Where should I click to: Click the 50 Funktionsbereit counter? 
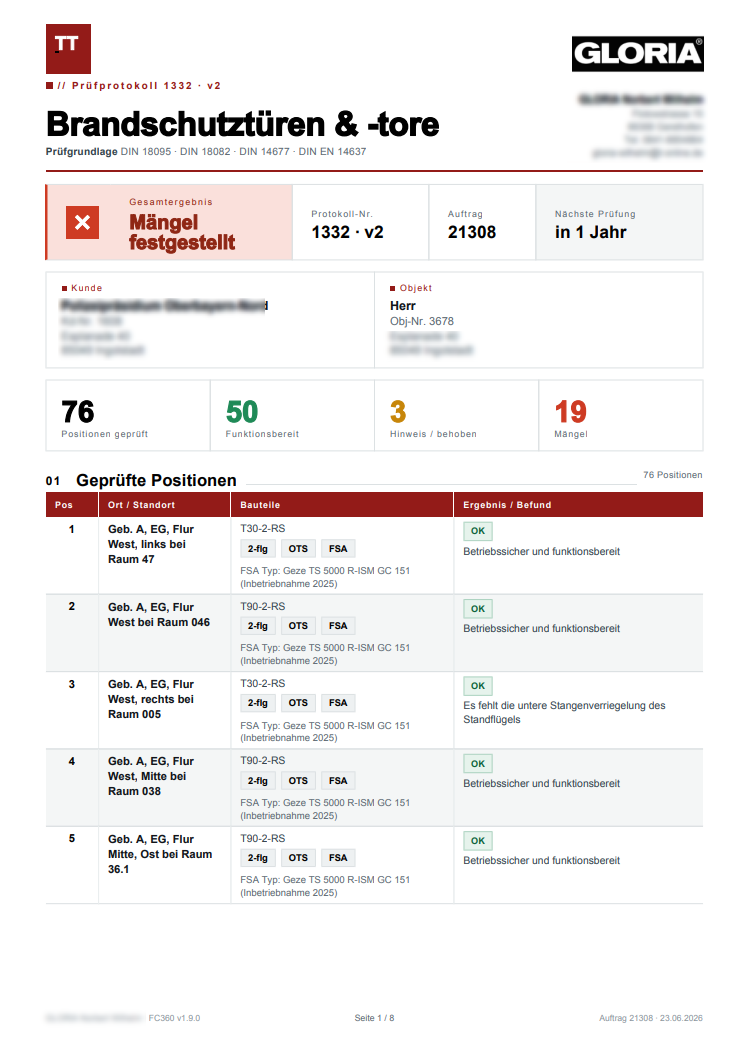click(x=292, y=415)
